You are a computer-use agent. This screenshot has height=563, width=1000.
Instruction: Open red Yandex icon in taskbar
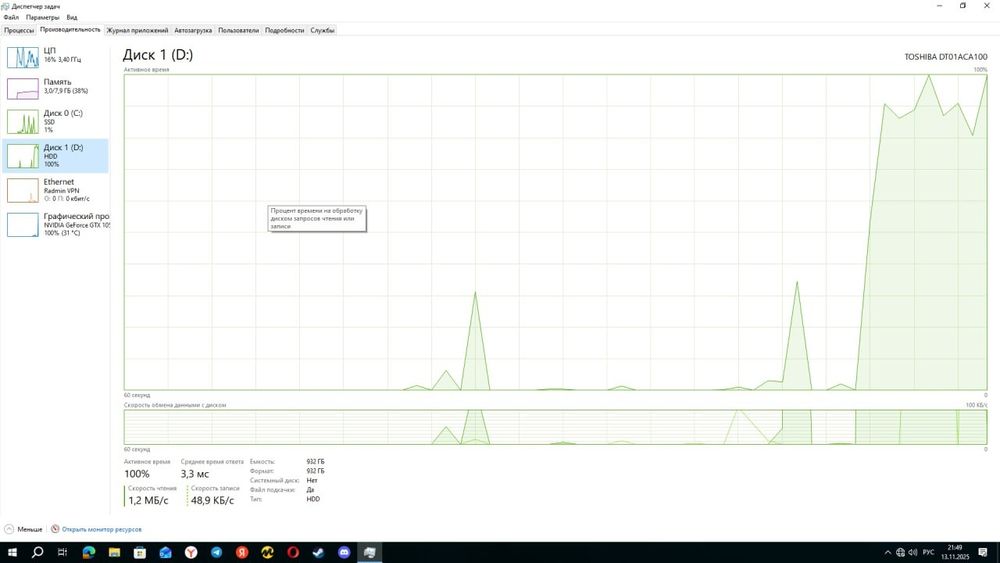click(x=242, y=552)
